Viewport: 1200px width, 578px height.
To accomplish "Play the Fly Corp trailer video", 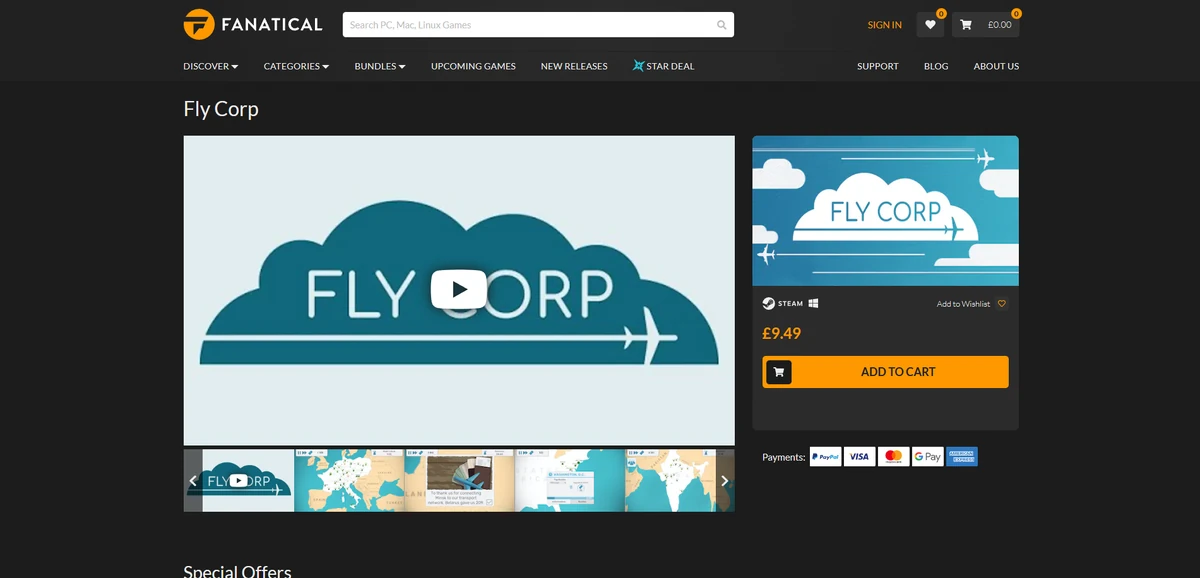I will pyautogui.click(x=458, y=289).
